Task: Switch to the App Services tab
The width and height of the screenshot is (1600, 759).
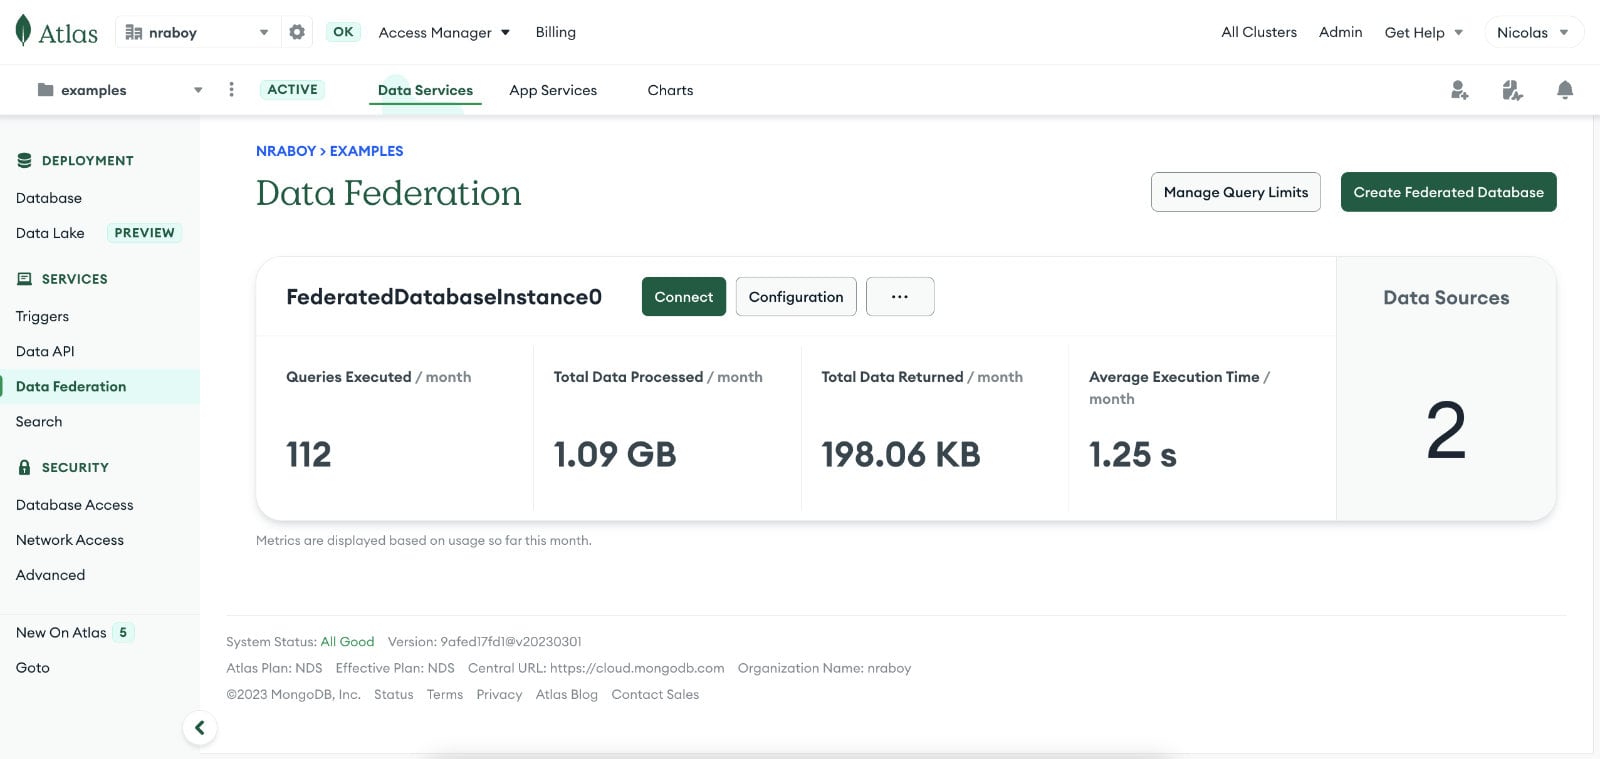Action: point(553,90)
